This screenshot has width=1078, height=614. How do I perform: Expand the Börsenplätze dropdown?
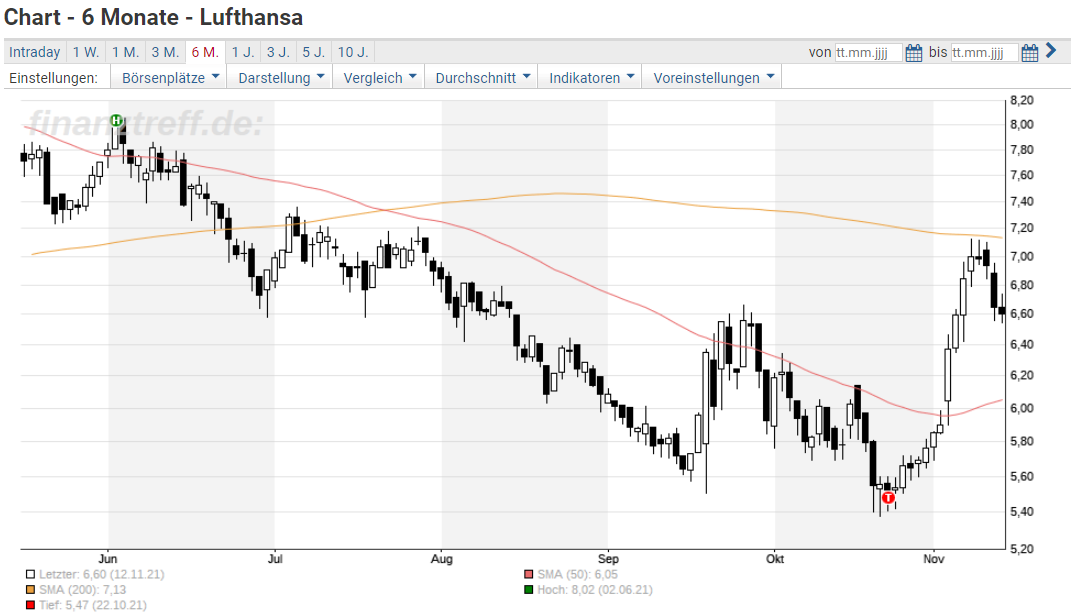click(170, 78)
